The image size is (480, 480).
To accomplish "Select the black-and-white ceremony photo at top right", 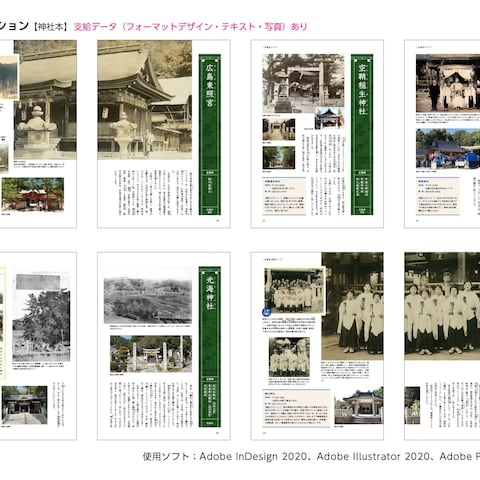I will [448, 83].
